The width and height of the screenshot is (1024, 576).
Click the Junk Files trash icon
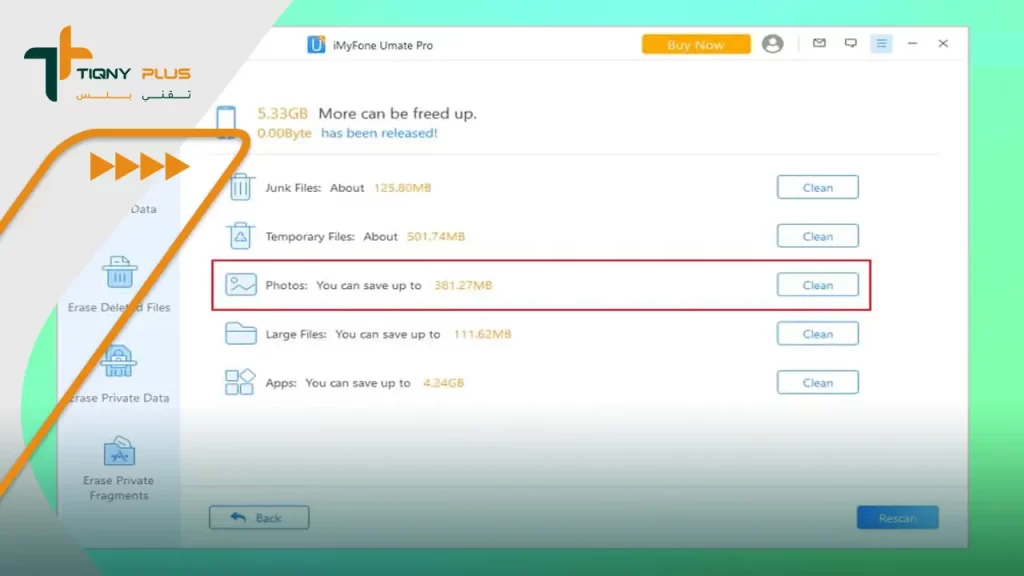240,187
